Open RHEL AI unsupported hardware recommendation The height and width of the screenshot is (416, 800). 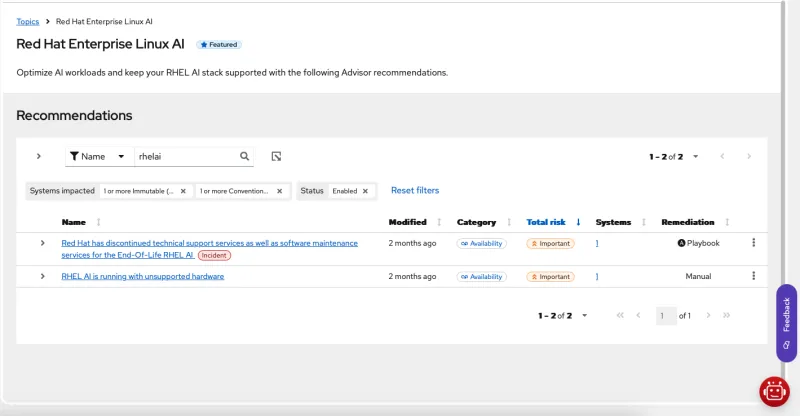coord(143,276)
